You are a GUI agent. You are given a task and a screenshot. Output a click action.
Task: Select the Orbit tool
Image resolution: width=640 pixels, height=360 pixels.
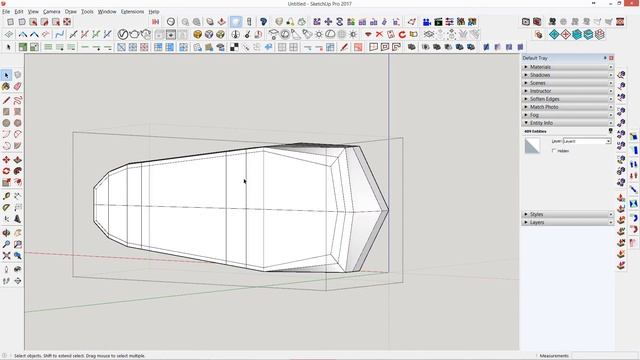6,233
